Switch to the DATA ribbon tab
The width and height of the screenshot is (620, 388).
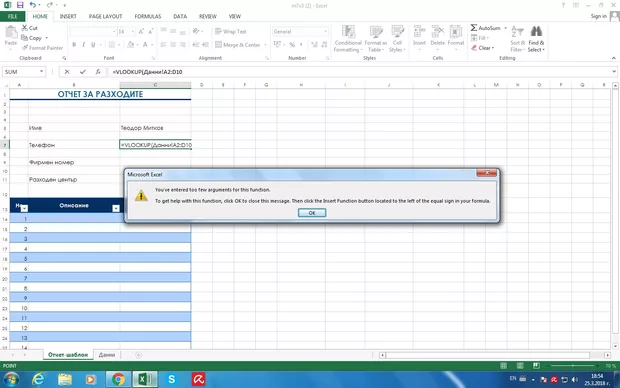coord(180,16)
